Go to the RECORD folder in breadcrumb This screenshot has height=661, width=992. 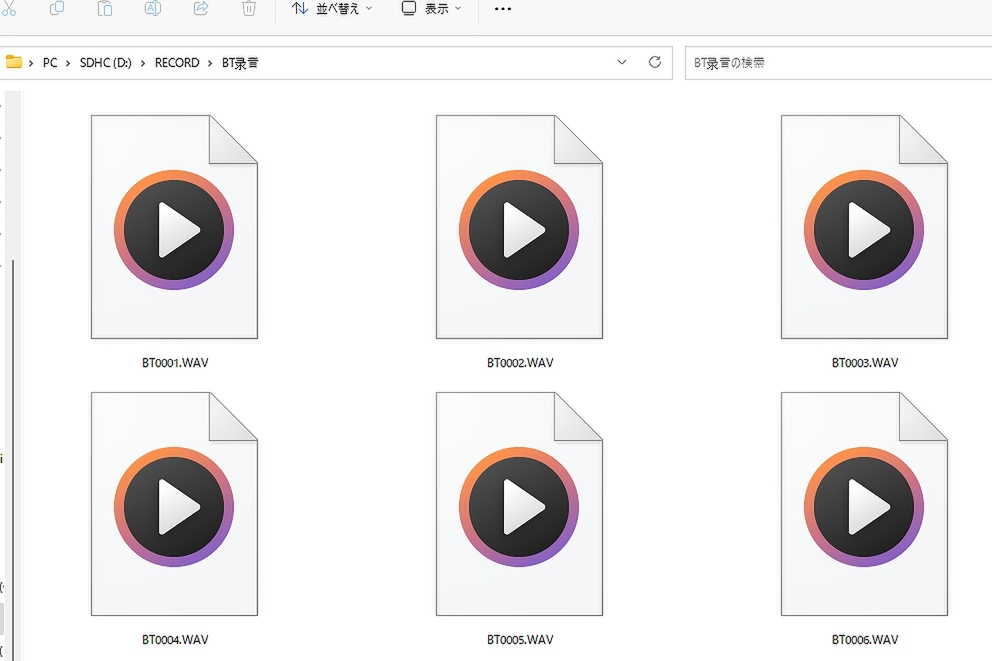(x=177, y=63)
